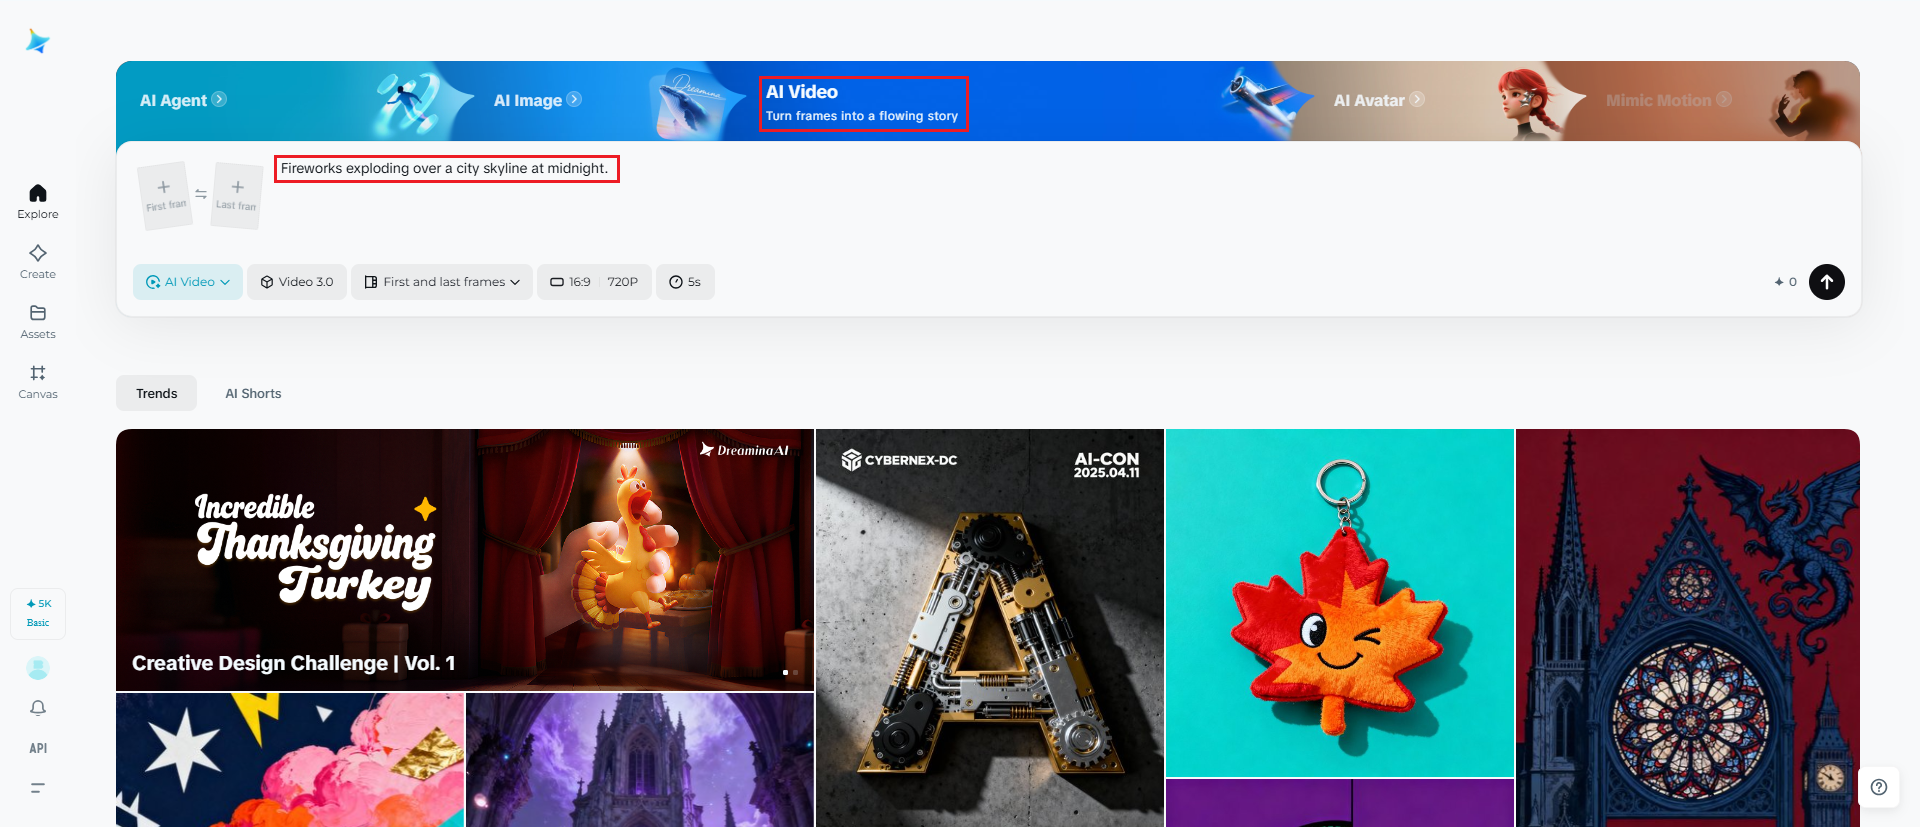This screenshot has height=827, width=1920.
Task: Open the API link in sidebar
Action: [38, 748]
